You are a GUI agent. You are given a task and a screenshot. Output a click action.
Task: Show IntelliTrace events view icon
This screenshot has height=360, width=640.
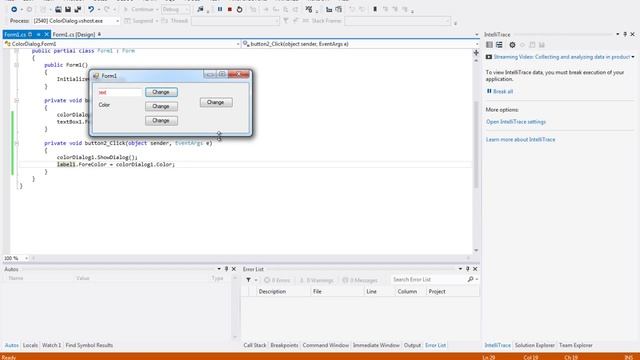(489, 45)
